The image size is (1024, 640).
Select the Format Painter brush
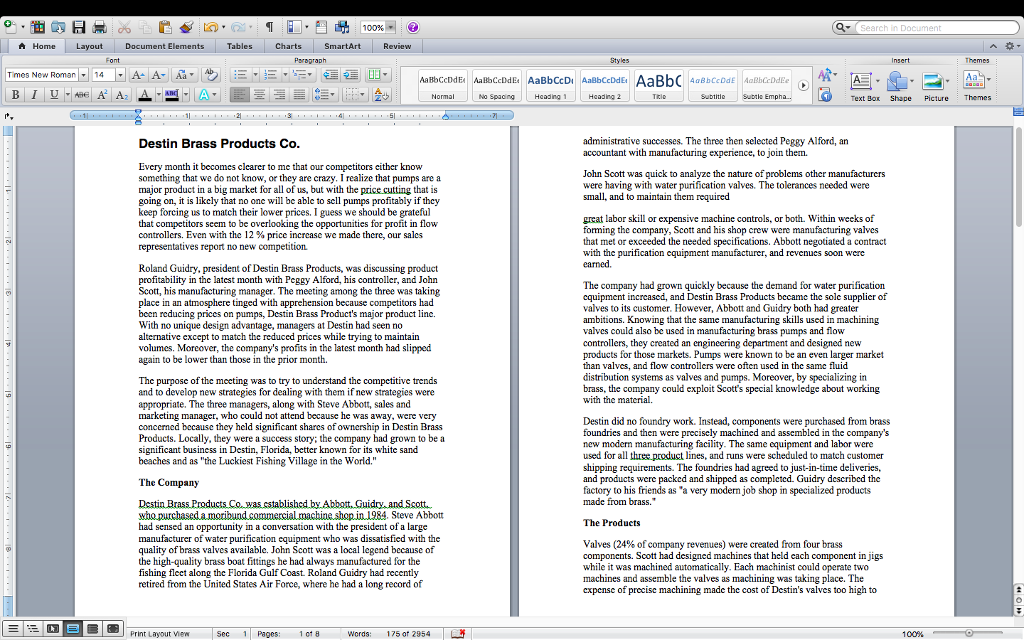point(186,27)
